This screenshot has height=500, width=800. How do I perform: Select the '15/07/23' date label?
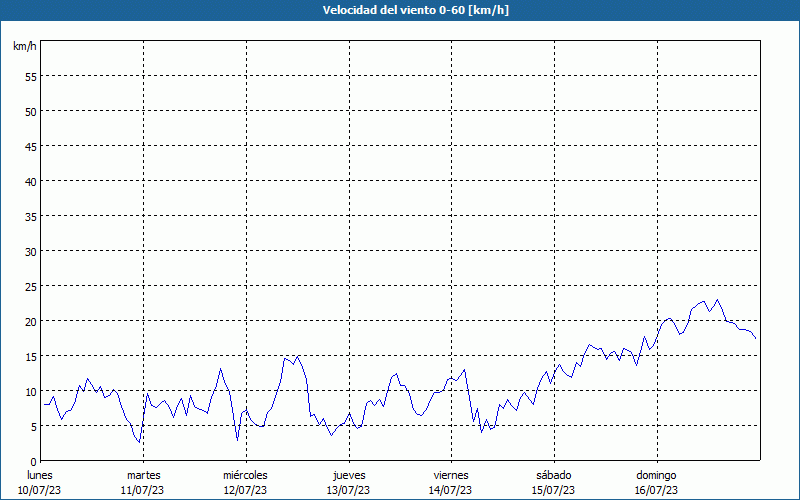(x=553, y=490)
